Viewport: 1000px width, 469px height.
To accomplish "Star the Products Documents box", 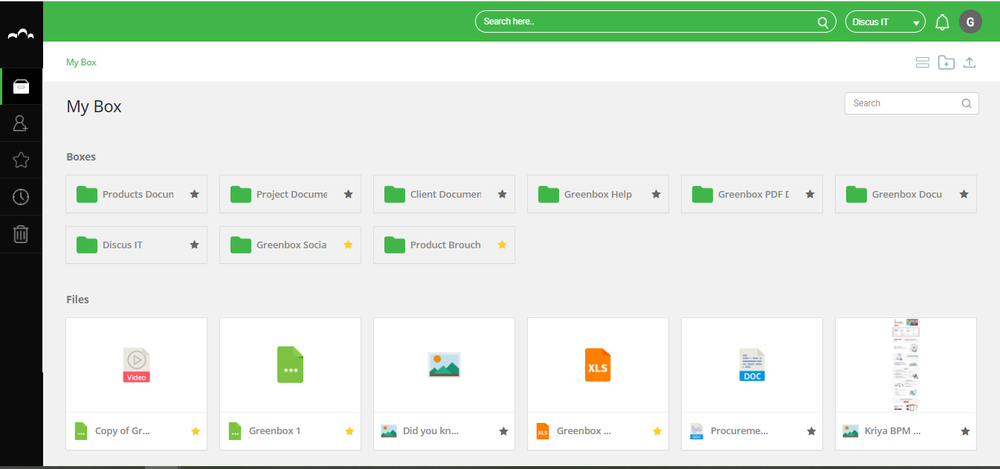I will [x=195, y=194].
